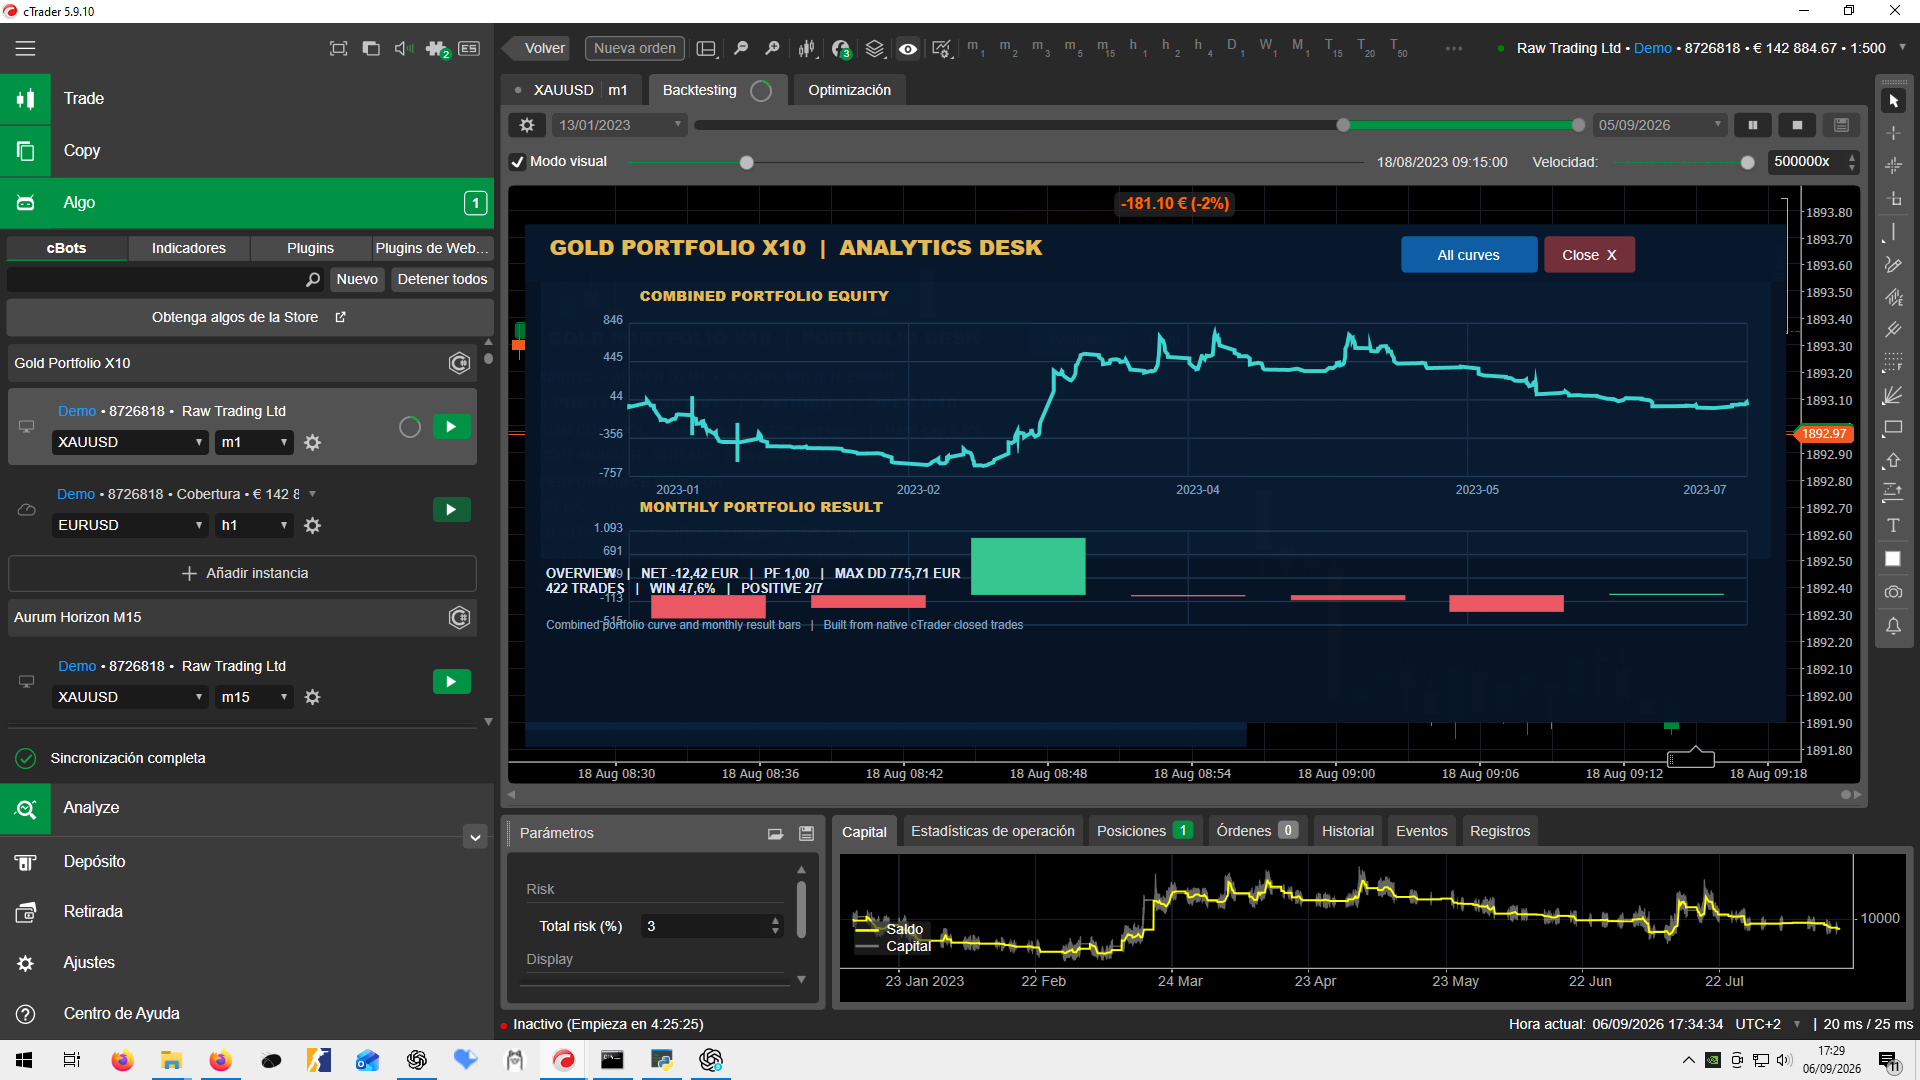Screen dimensions: 1920x1080
Task: Open the end date 05/09/2026 dropdown
Action: 1659,125
